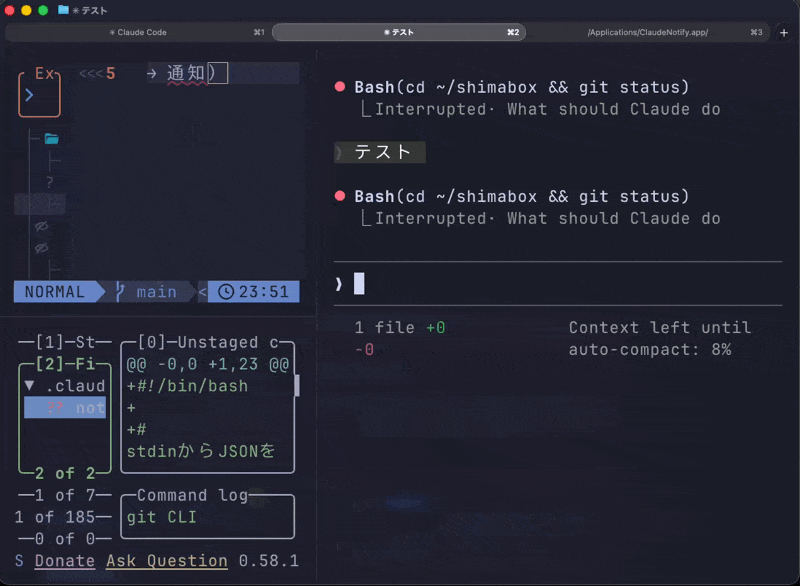Screen dimensions: 800x586
Task: Click the Donate link in lazygit footer
Action: (x=65, y=561)
